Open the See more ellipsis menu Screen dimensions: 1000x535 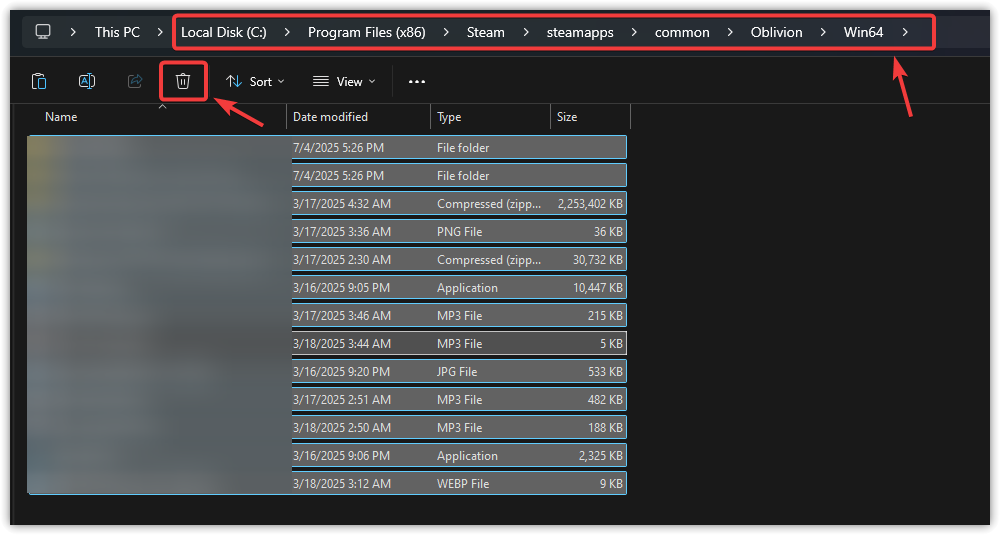[x=416, y=82]
